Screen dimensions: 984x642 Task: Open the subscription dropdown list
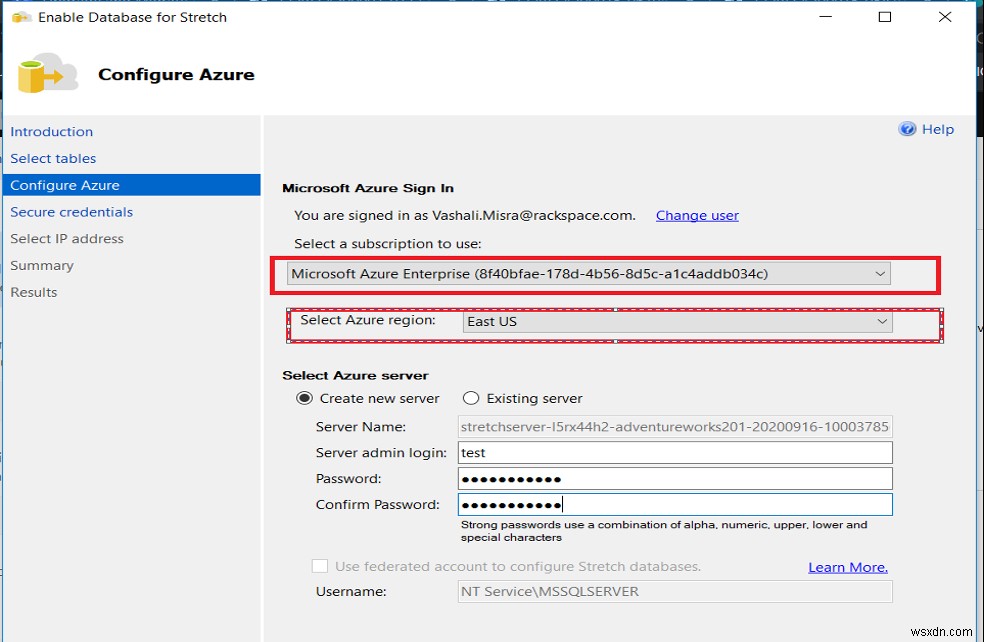880,274
